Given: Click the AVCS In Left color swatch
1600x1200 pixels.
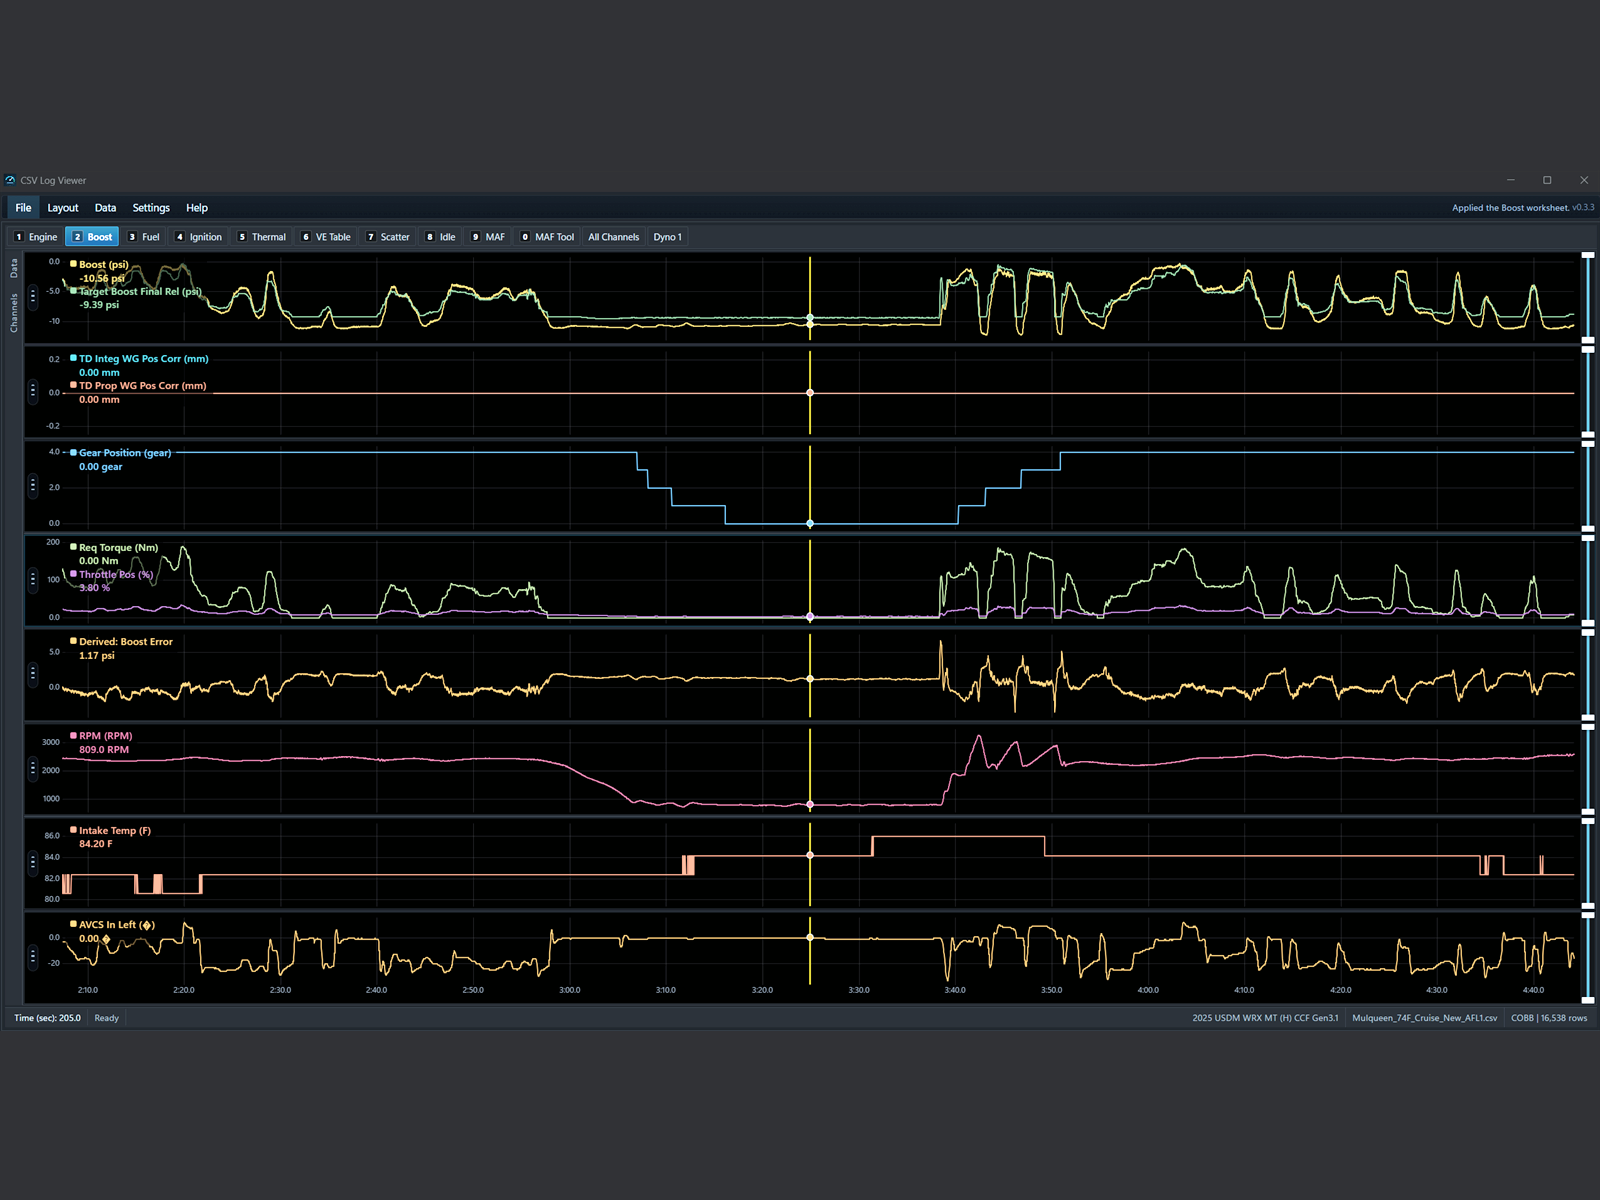Looking at the screenshot, I should pos(73,924).
